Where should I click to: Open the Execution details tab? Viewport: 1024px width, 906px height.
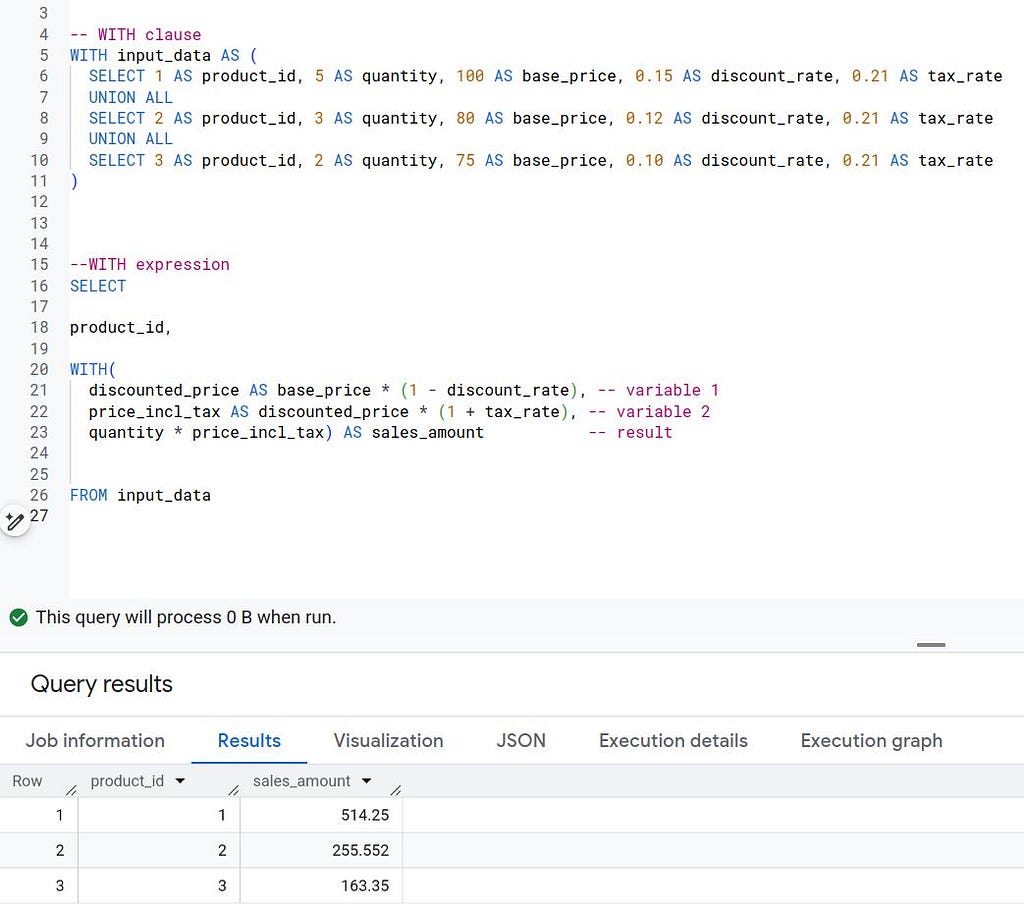673,741
